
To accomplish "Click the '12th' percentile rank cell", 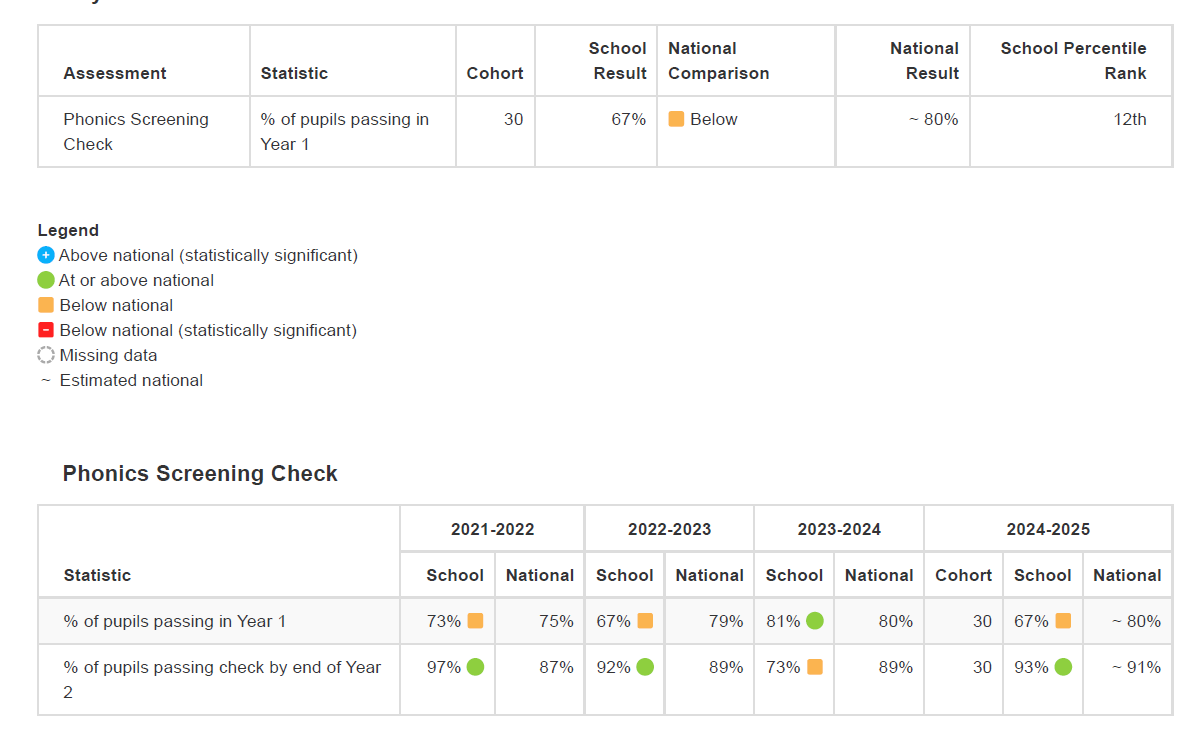I will pos(1130,120).
